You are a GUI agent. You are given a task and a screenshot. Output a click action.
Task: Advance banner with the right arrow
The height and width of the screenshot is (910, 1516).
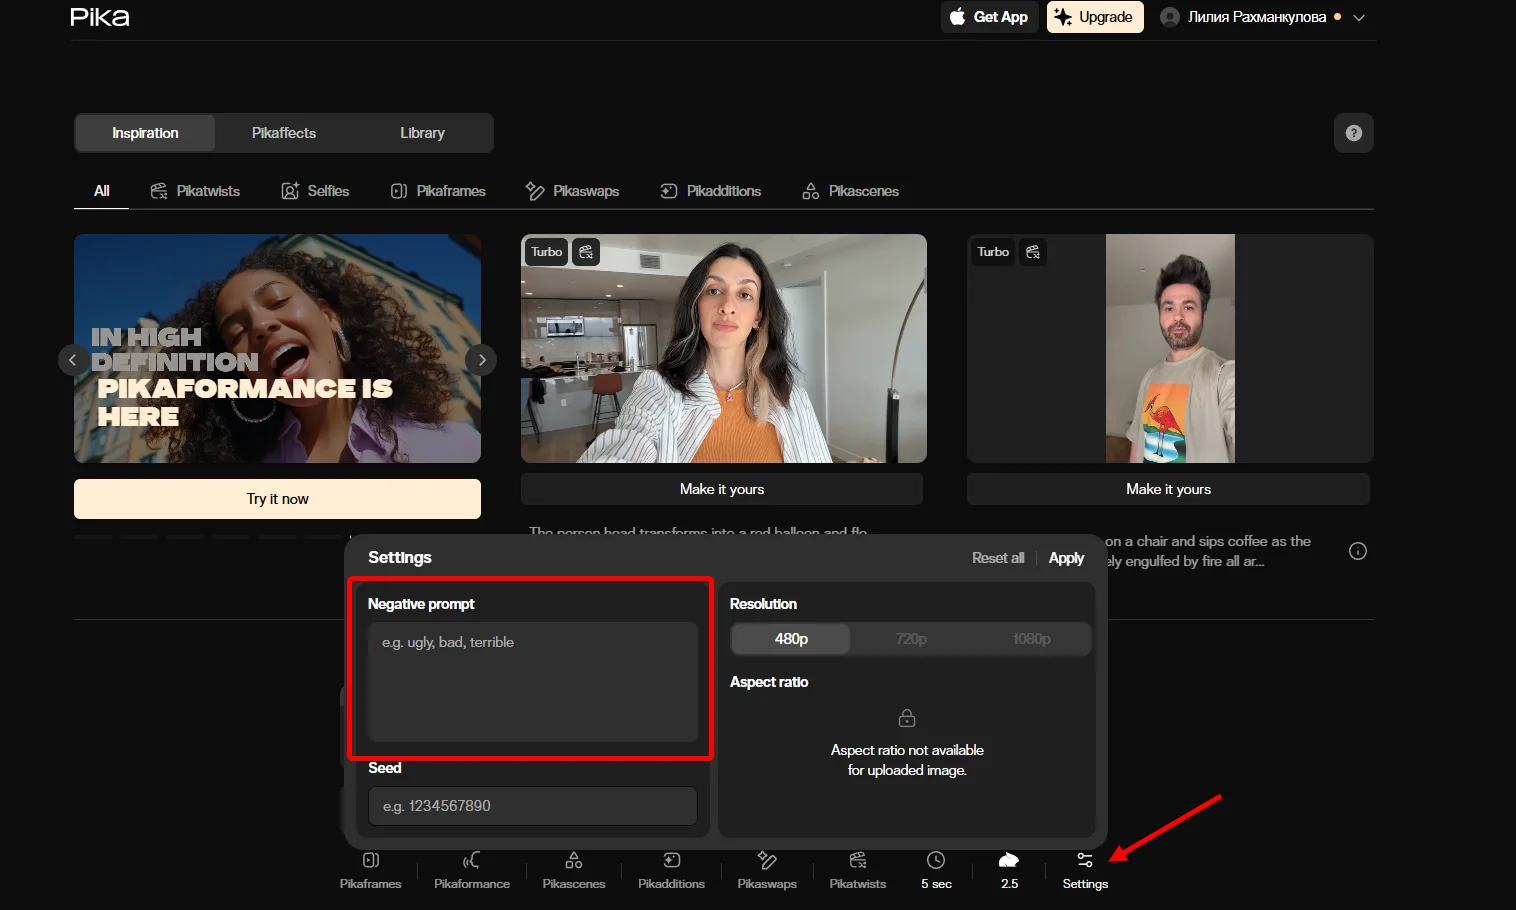(482, 360)
